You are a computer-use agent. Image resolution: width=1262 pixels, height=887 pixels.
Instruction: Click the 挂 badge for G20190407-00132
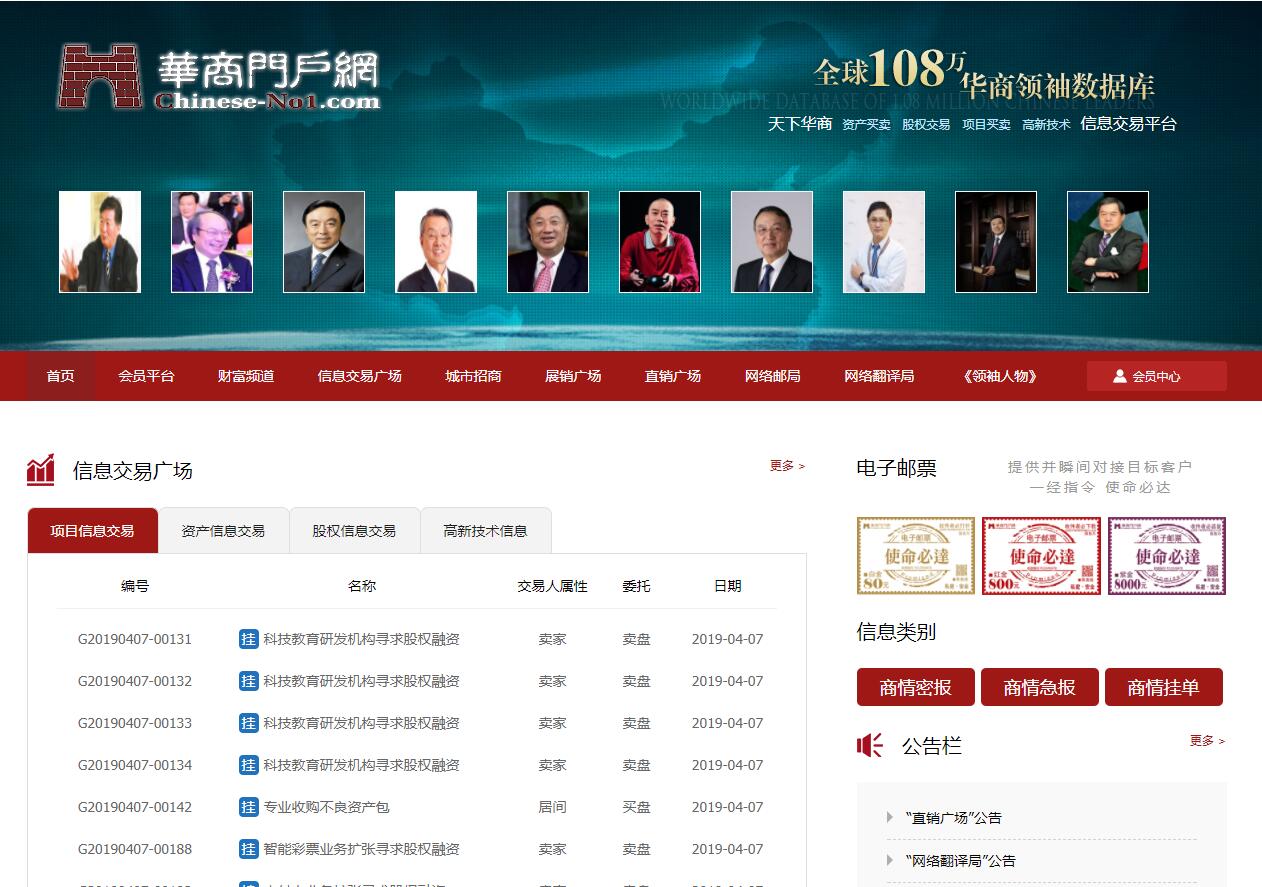[249, 681]
